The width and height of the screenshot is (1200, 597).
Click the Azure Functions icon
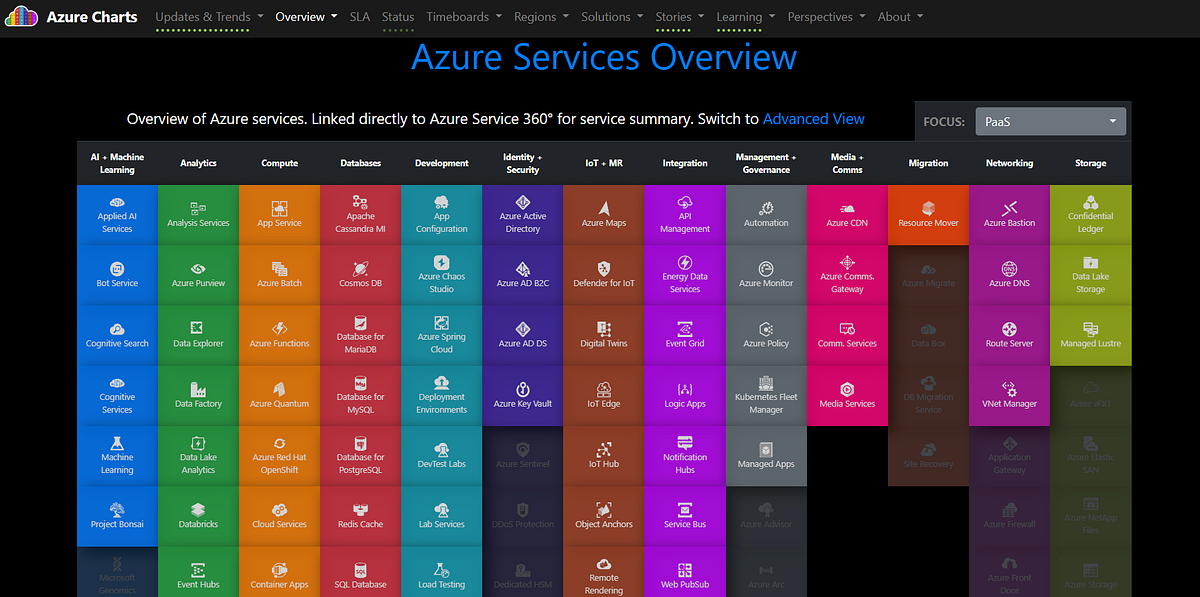279,335
